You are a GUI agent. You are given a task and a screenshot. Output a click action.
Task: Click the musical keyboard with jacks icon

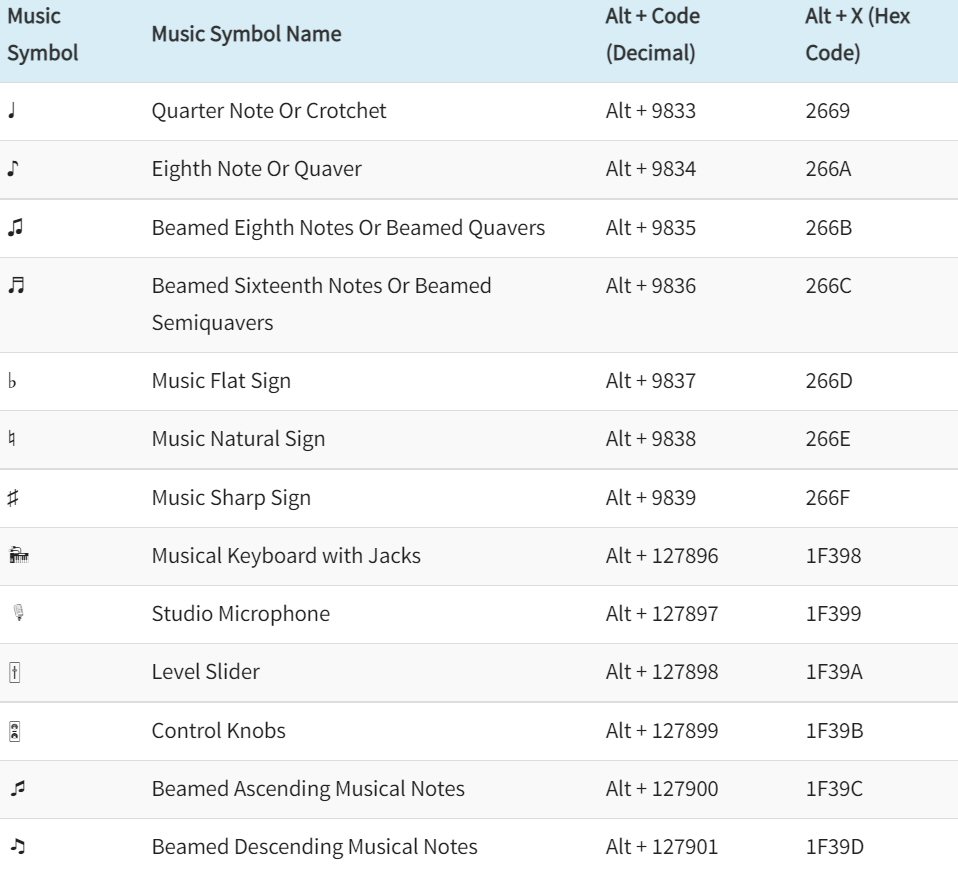click(17, 556)
